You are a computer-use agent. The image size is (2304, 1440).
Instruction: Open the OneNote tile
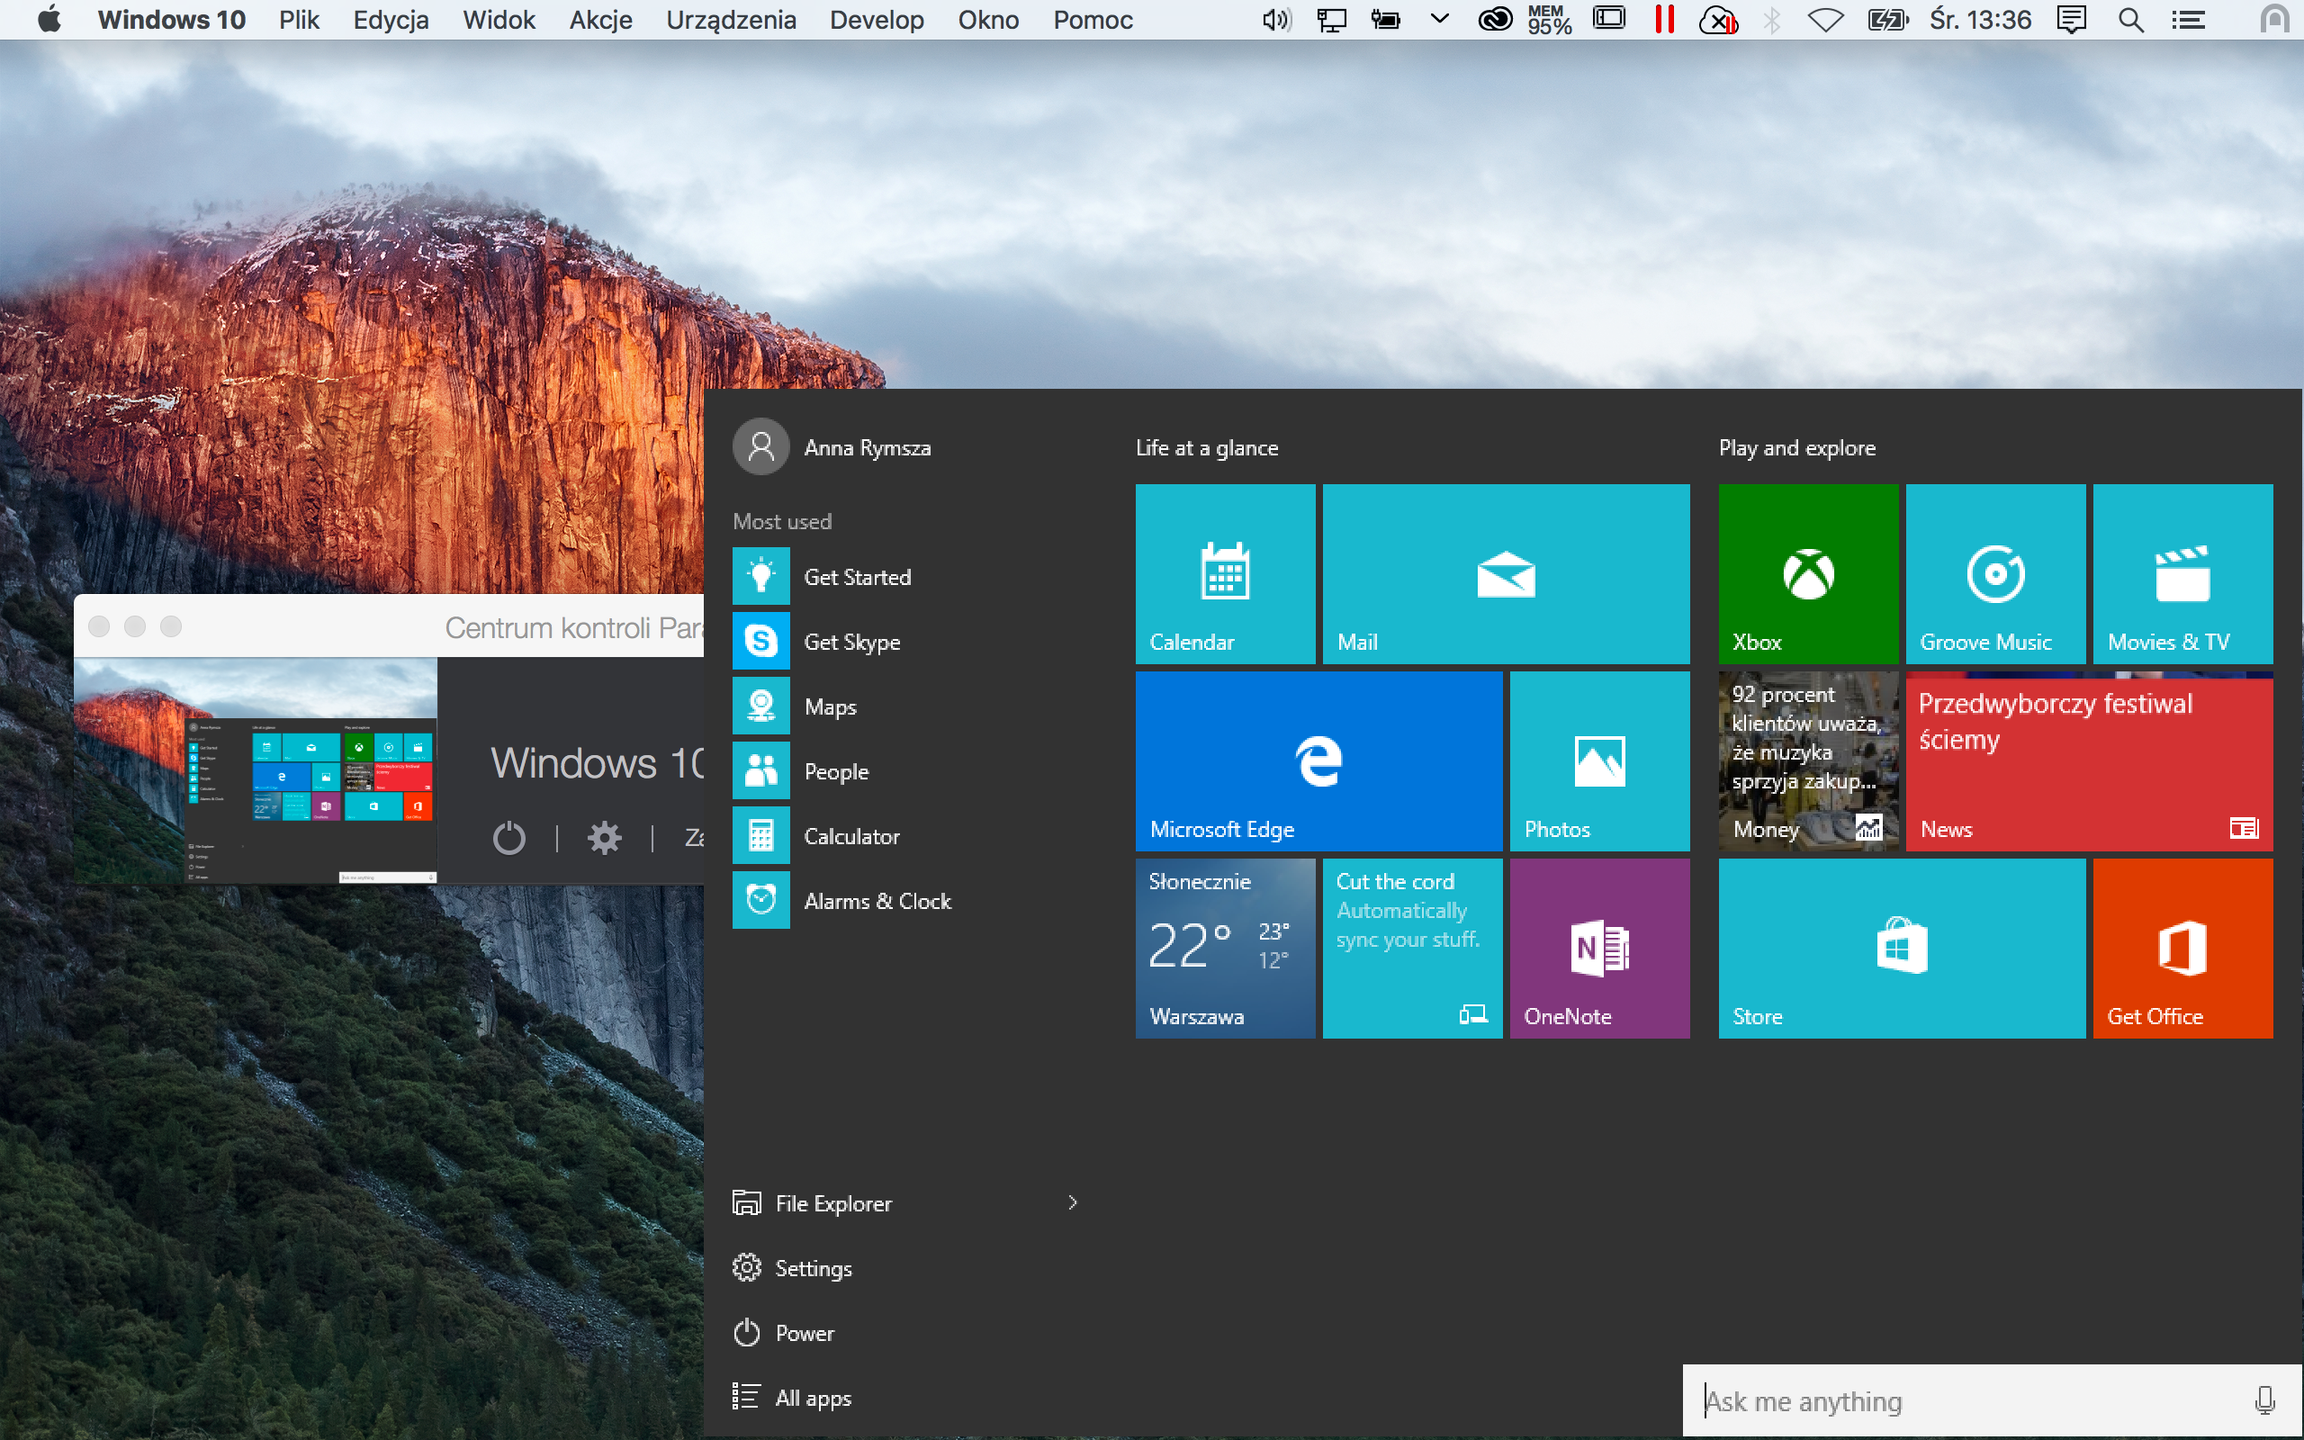1598,947
